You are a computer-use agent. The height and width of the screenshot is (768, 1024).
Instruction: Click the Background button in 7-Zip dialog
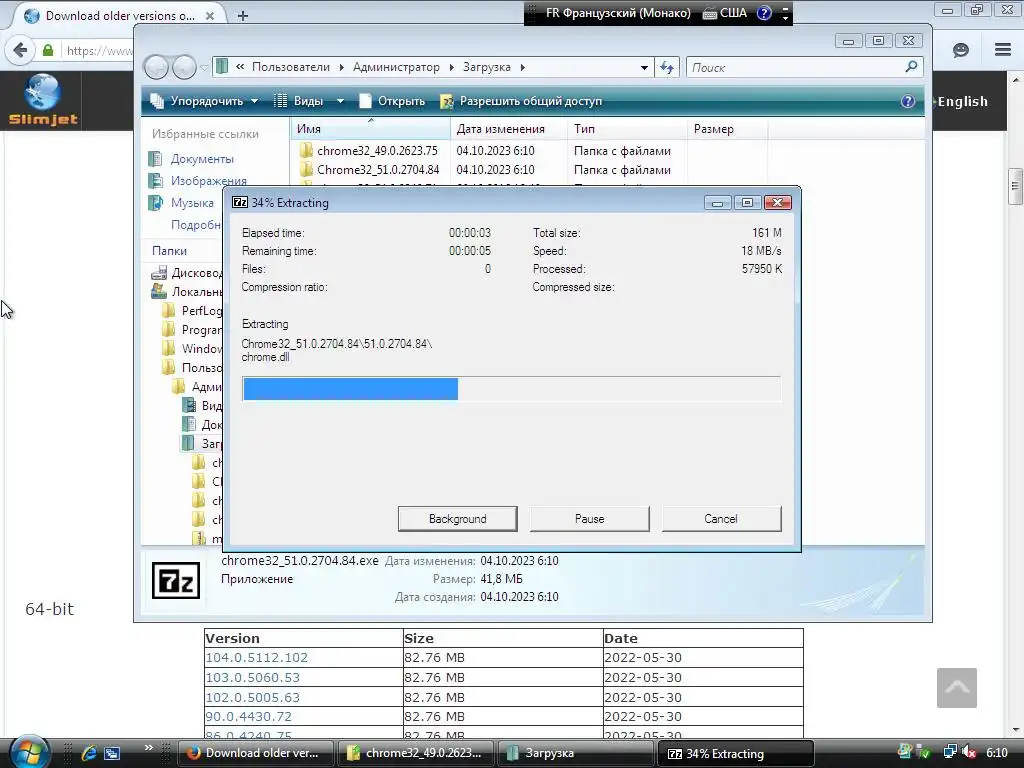[457, 519]
